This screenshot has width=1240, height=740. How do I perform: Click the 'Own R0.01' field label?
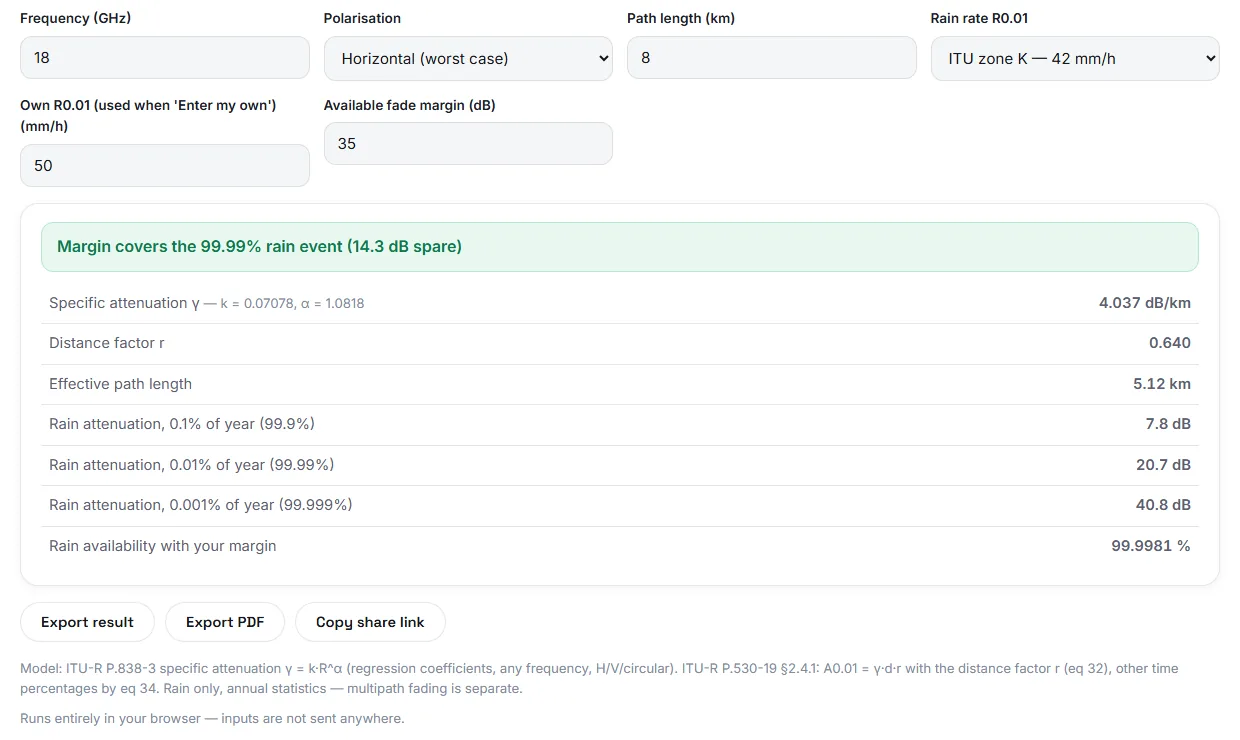(x=148, y=116)
